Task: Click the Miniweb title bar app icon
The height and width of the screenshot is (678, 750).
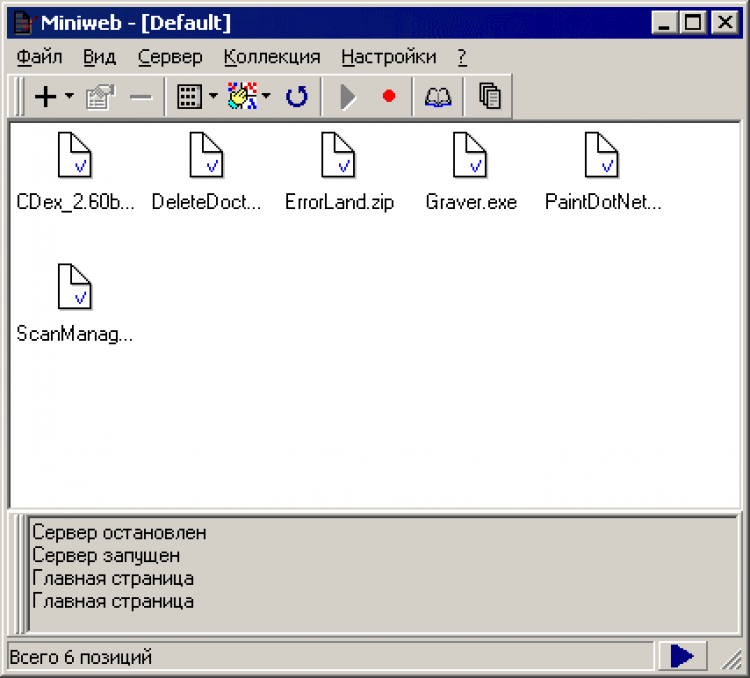Action: (24, 22)
